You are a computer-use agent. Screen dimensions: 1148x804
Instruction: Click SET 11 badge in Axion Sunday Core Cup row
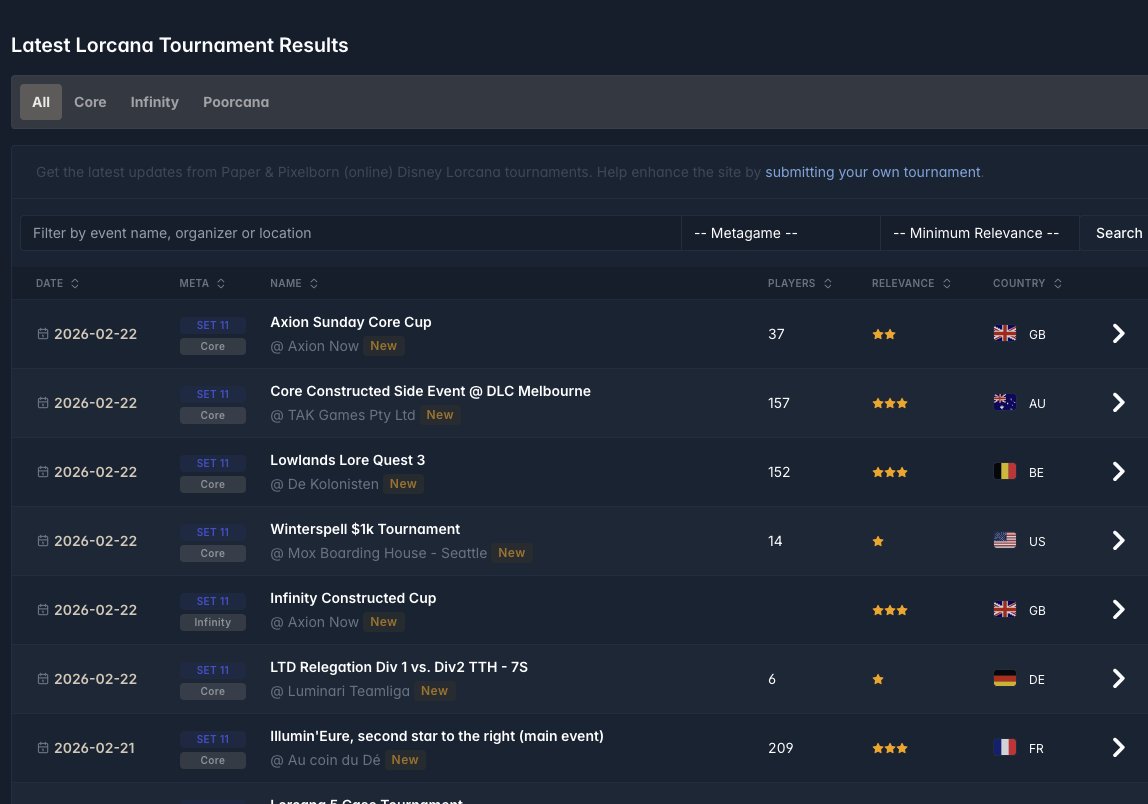(212, 325)
